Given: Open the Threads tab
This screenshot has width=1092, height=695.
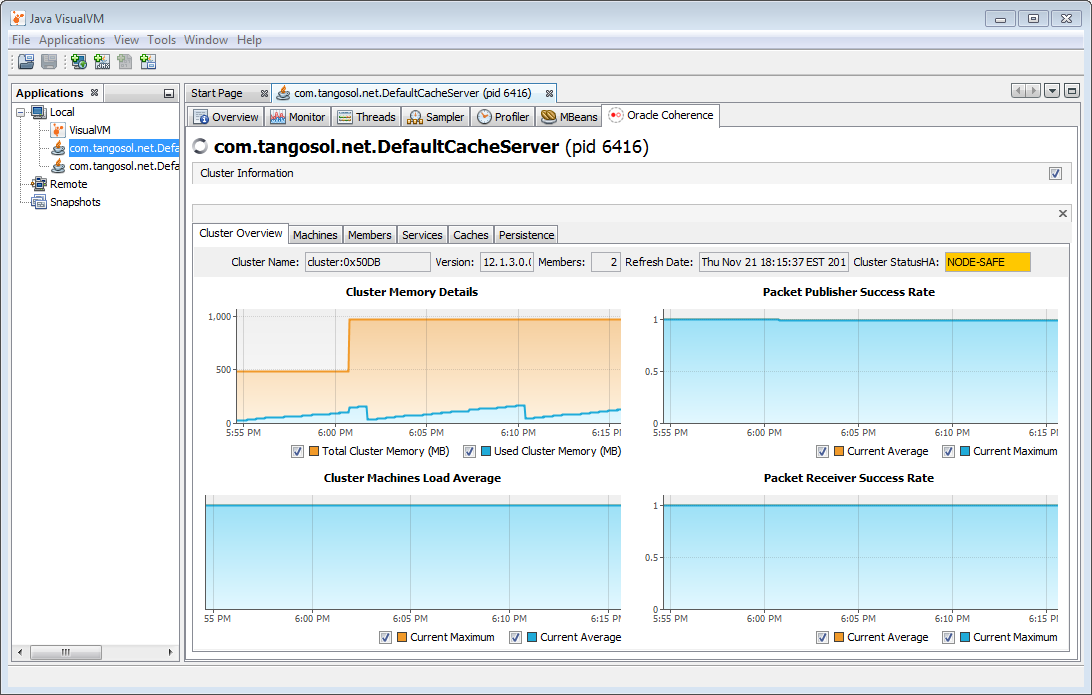Looking at the screenshot, I should (x=366, y=117).
